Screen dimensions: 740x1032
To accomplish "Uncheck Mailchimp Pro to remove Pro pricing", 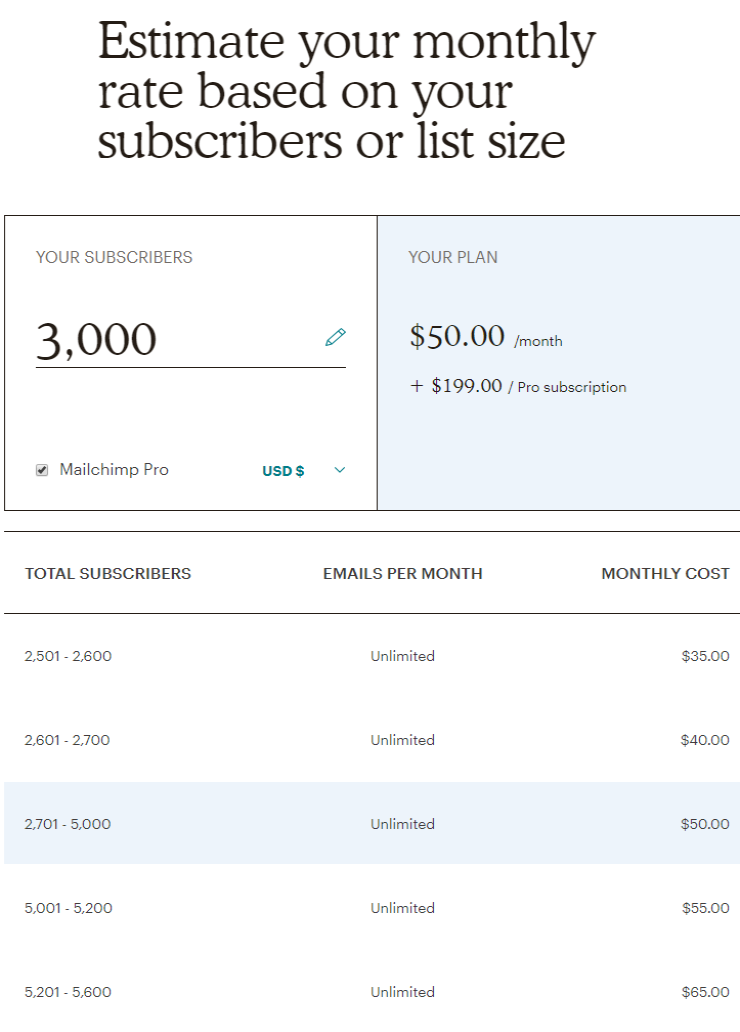I will point(41,469).
